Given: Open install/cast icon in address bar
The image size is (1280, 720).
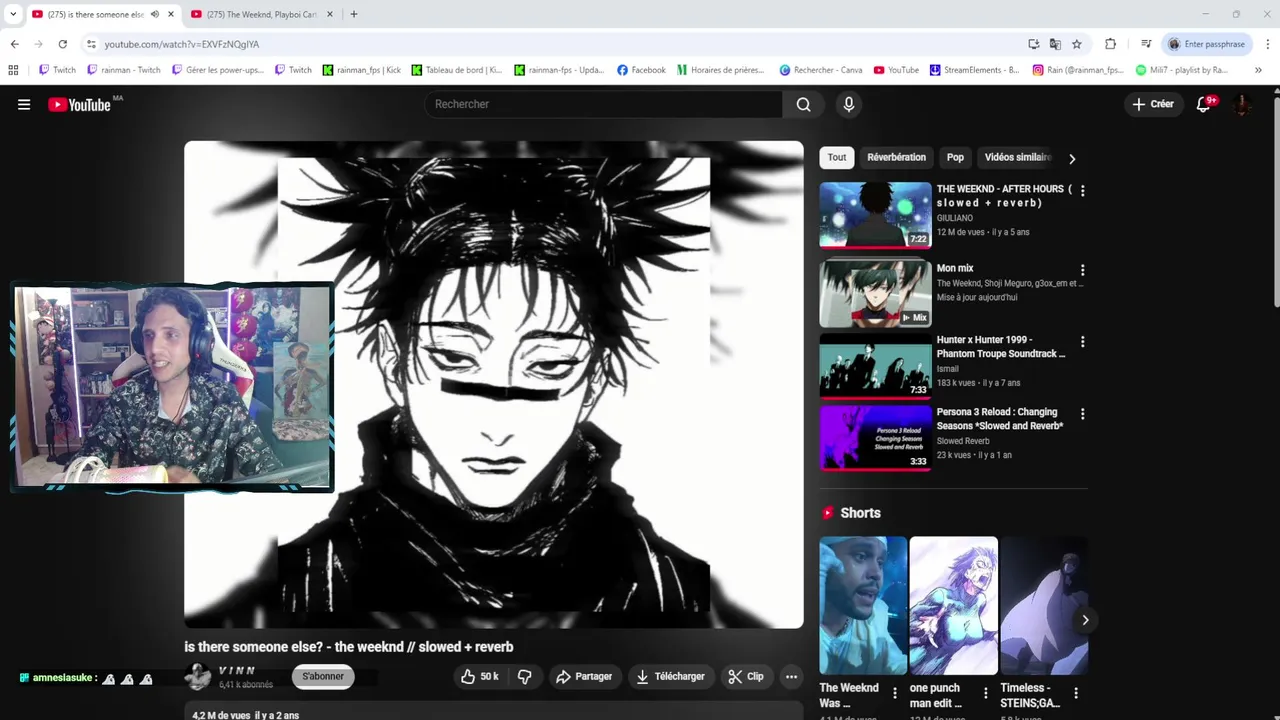Looking at the screenshot, I should click(x=1033, y=44).
